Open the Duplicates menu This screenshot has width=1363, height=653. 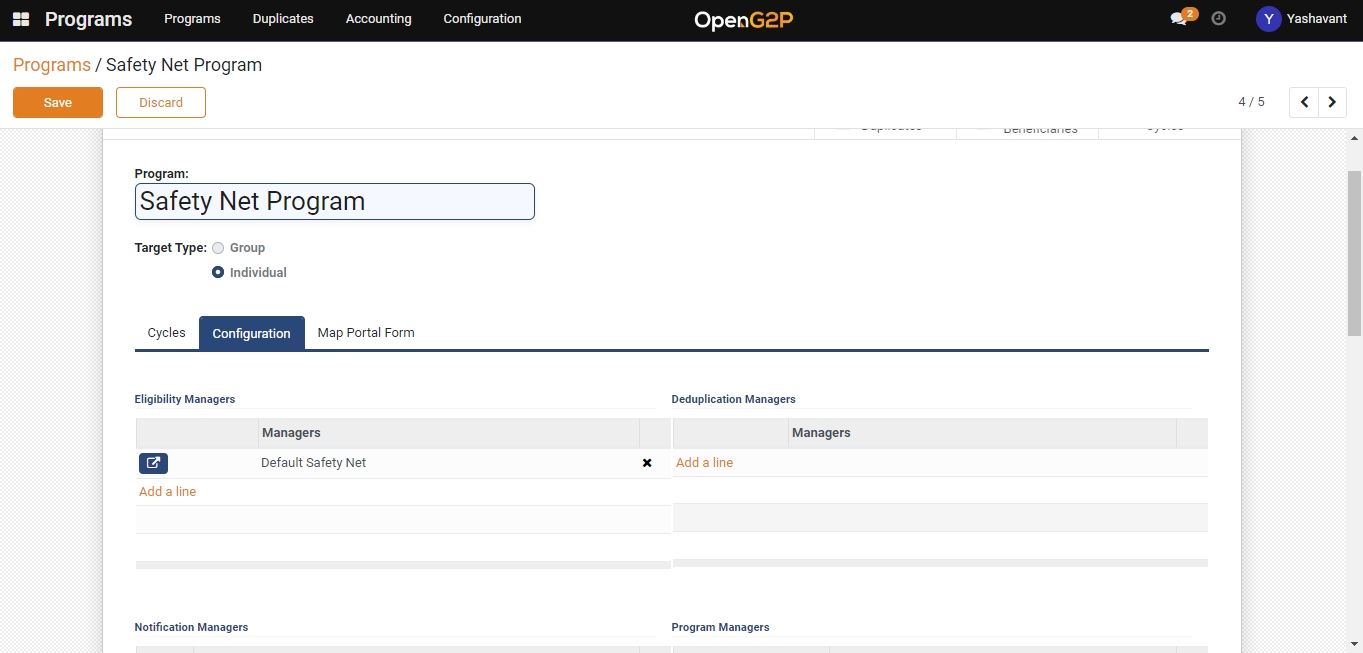click(283, 19)
